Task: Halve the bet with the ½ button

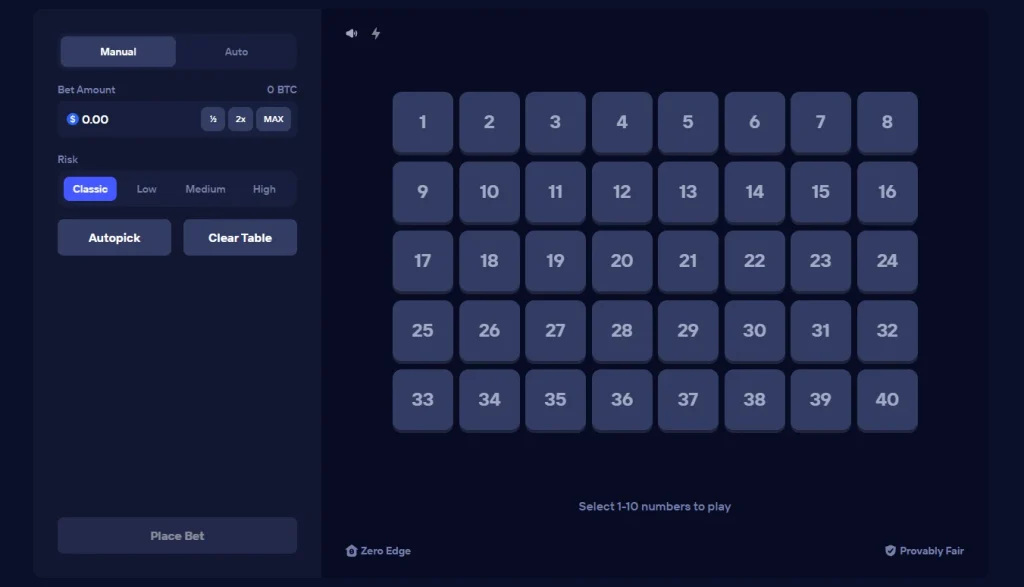Action: pos(213,119)
